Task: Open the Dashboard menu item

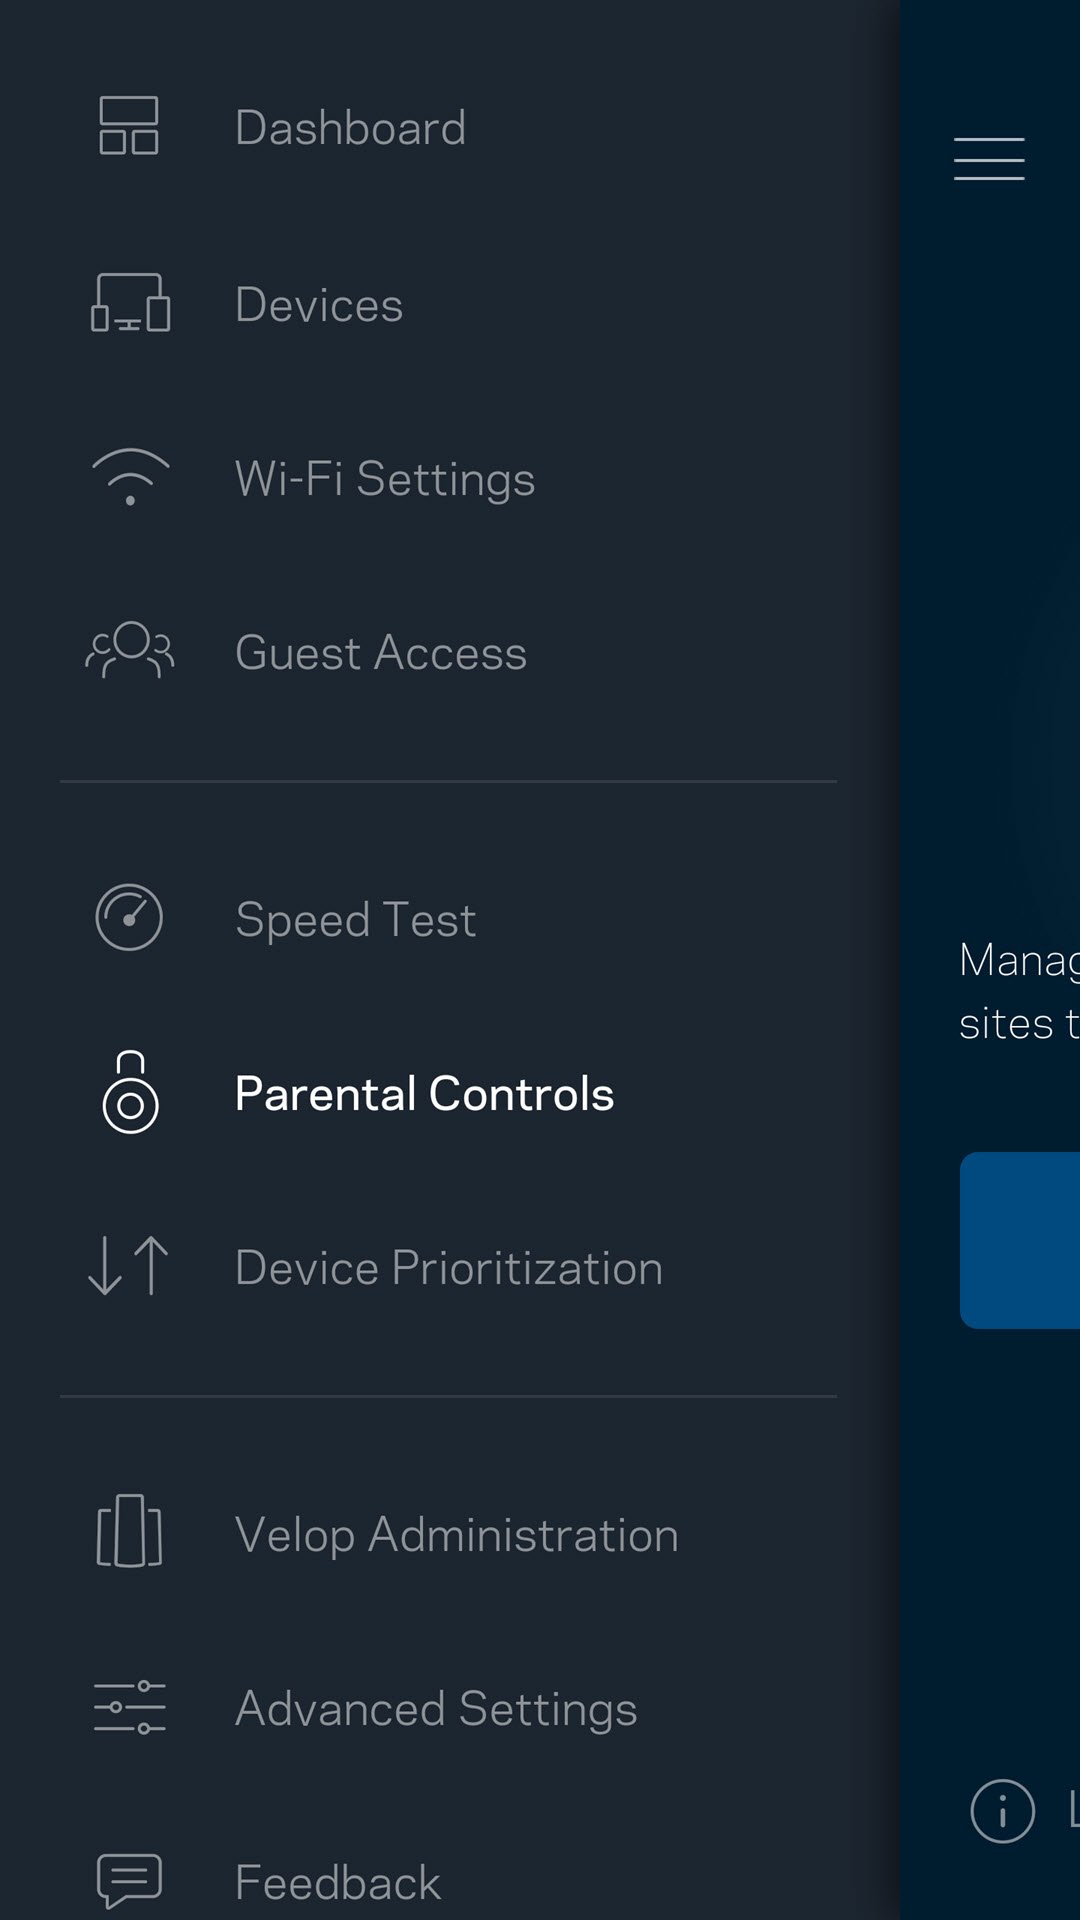Action: 350,128
